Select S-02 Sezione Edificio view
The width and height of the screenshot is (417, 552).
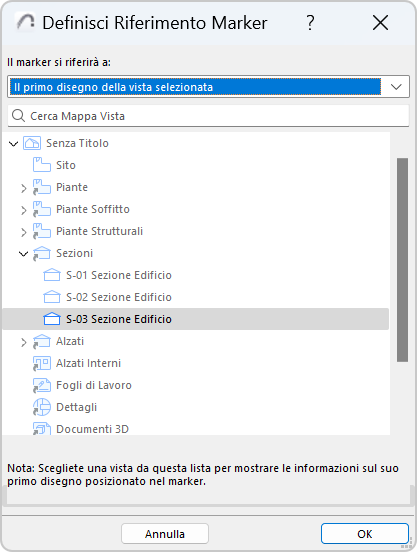(119, 297)
